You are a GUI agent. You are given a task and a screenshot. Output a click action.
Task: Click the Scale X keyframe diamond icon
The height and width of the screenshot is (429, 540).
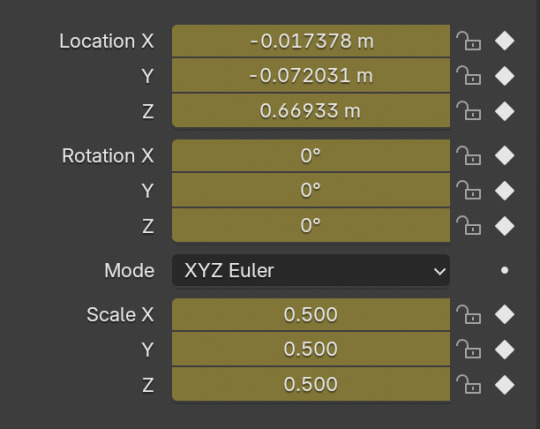505,314
